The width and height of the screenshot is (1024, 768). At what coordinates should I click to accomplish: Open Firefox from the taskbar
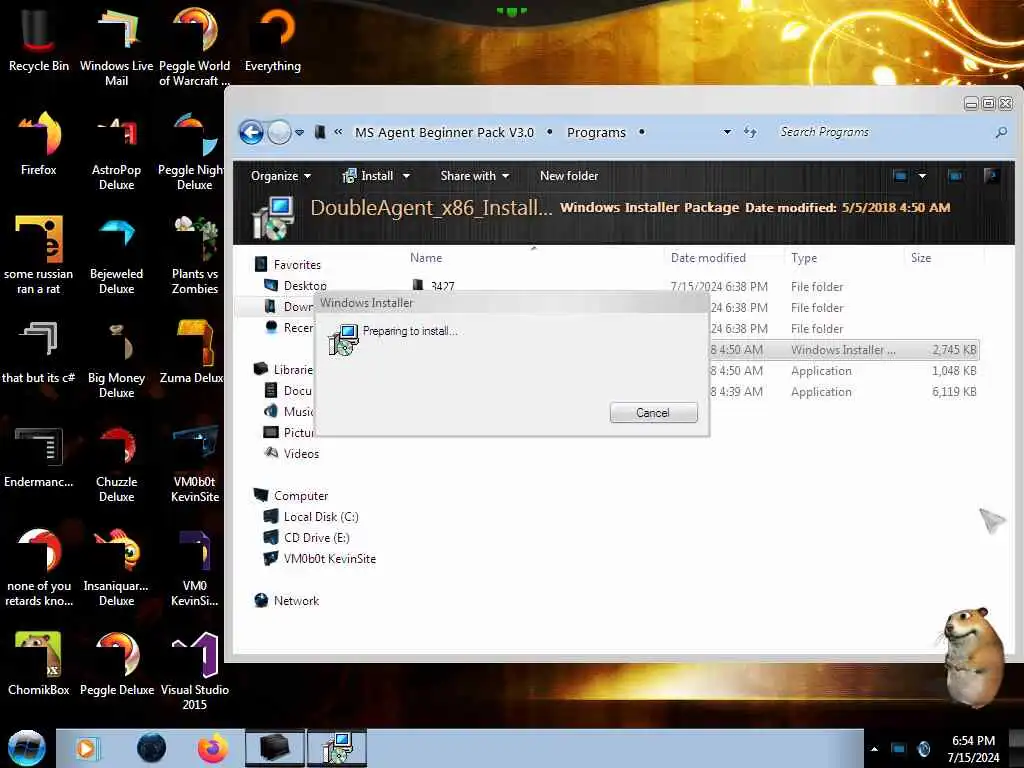click(x=213, y=748)
